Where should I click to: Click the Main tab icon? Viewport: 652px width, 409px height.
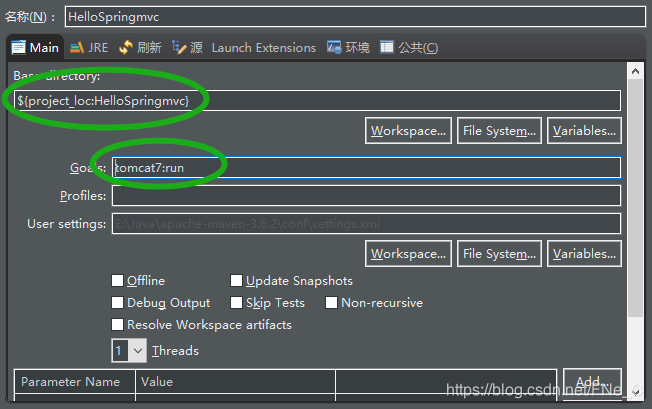[18, 47]
